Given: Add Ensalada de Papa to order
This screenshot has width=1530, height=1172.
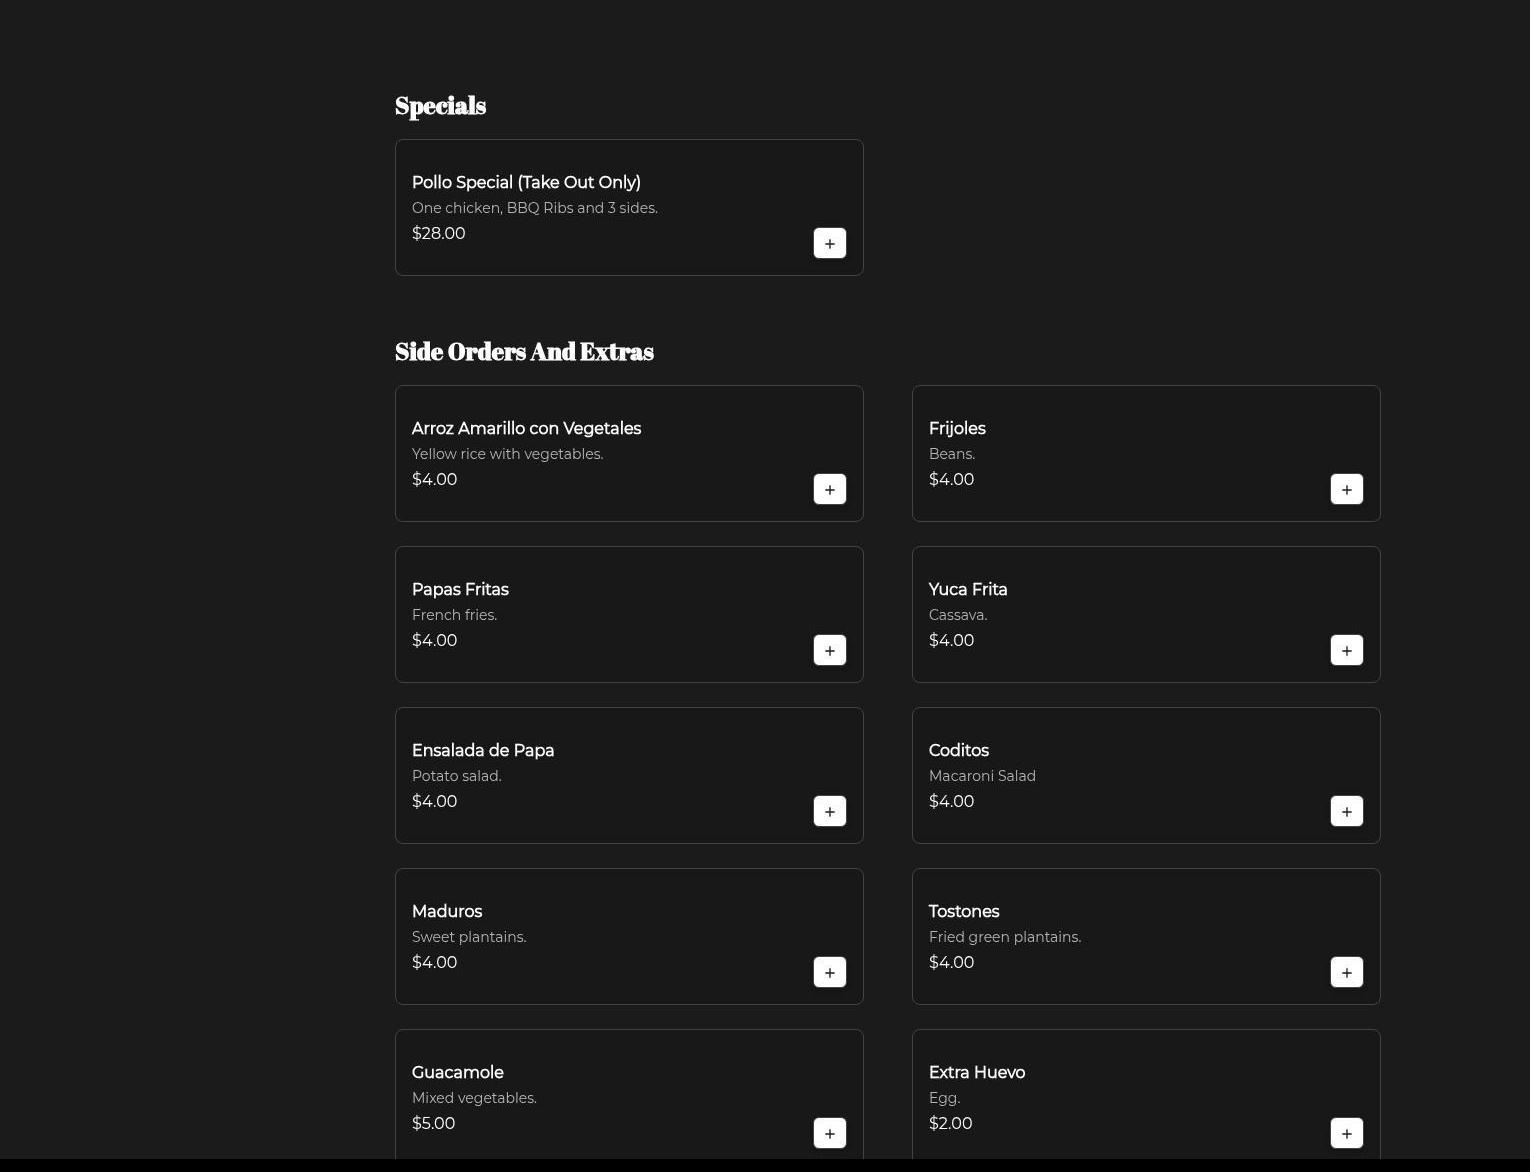Looking at the screenshot, I should (829, 811).
